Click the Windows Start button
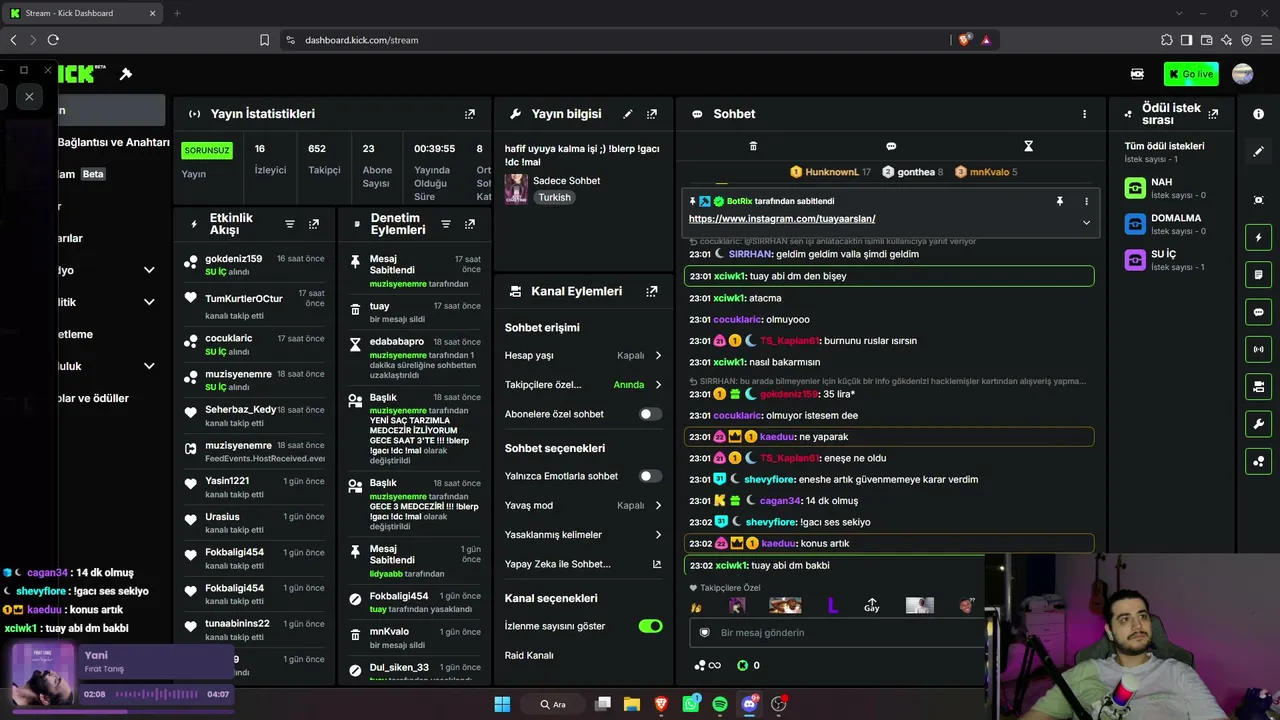The image size is (1280, 720). click(502, 704)
